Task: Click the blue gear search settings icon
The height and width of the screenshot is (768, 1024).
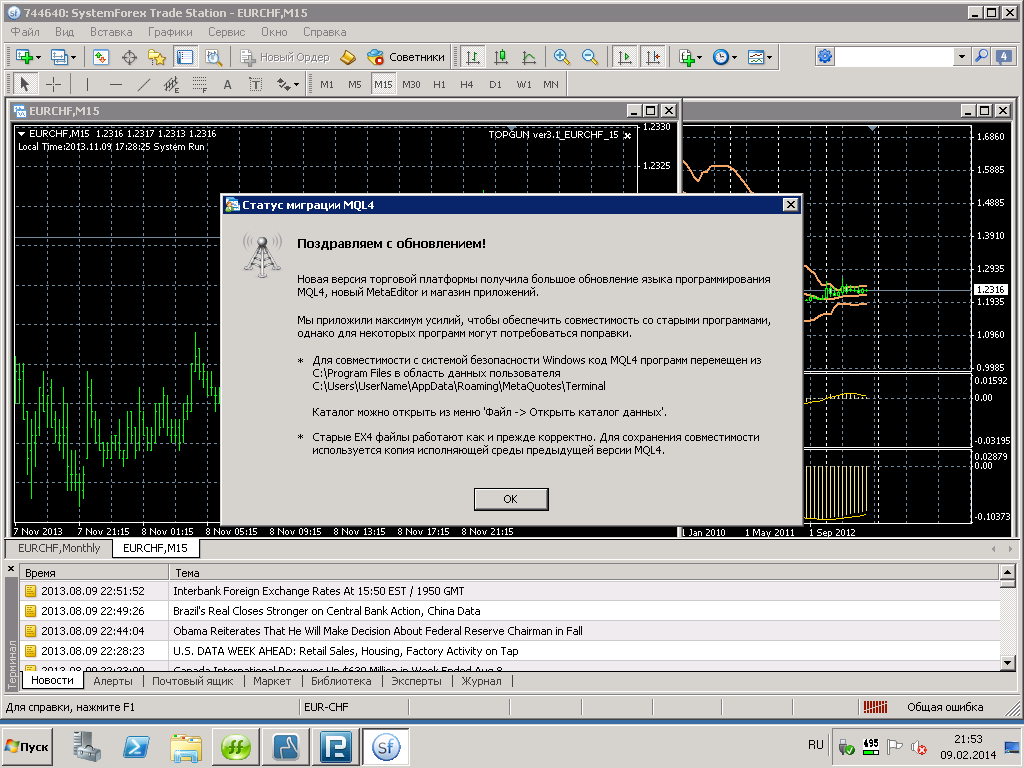Action: coord(825,57)
